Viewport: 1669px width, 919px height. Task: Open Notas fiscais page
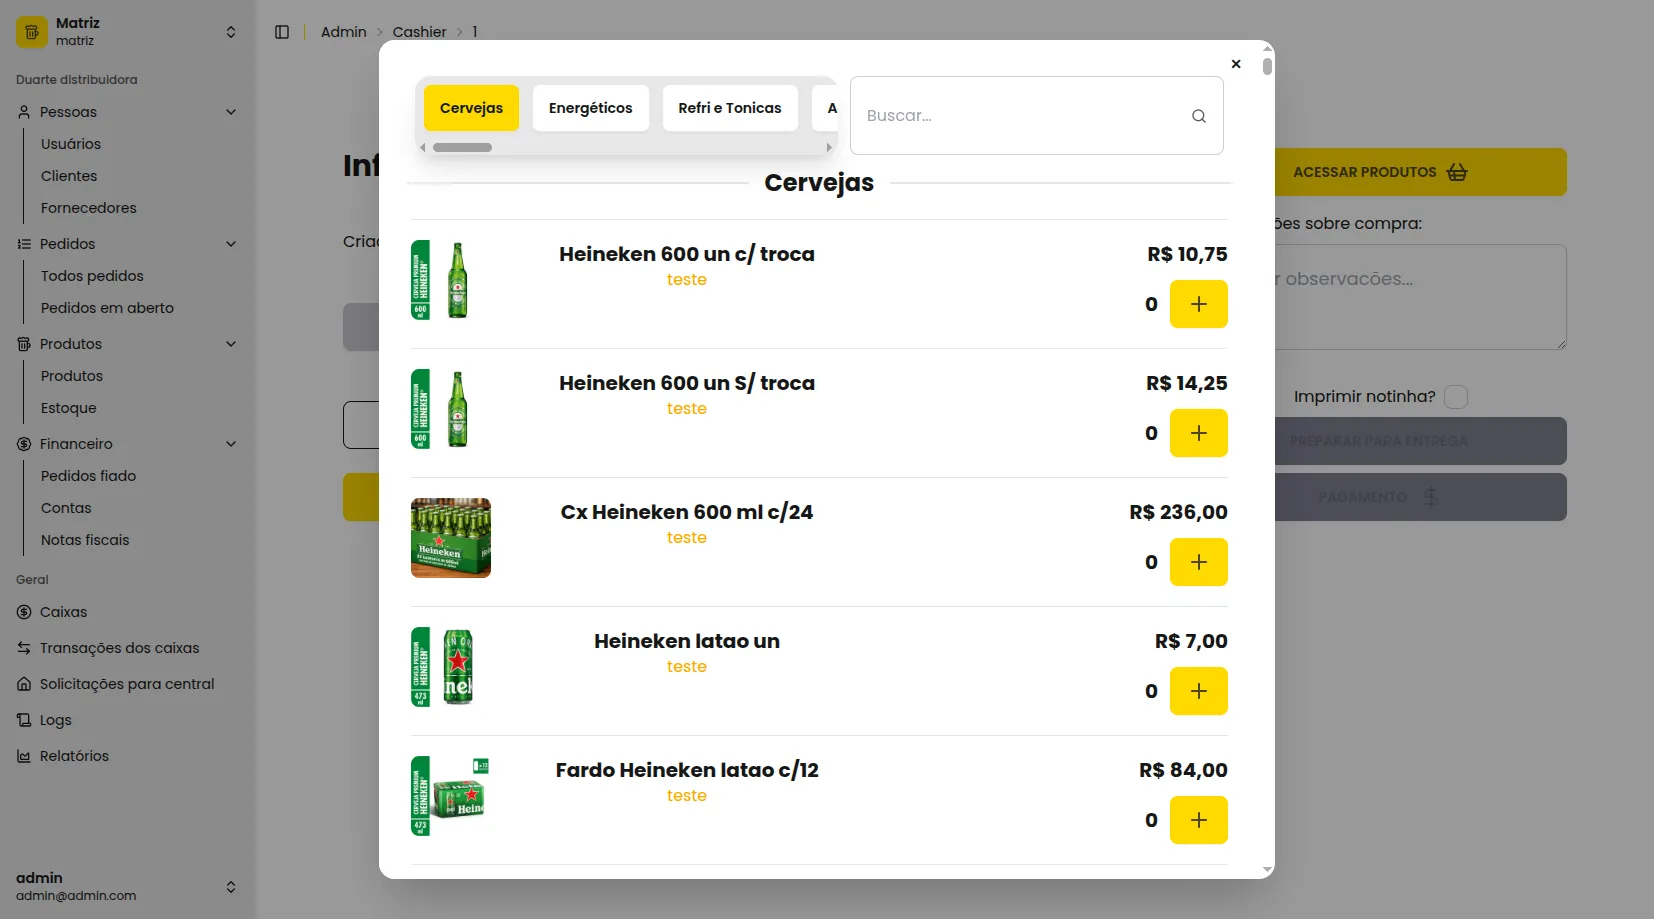[85, 540]
